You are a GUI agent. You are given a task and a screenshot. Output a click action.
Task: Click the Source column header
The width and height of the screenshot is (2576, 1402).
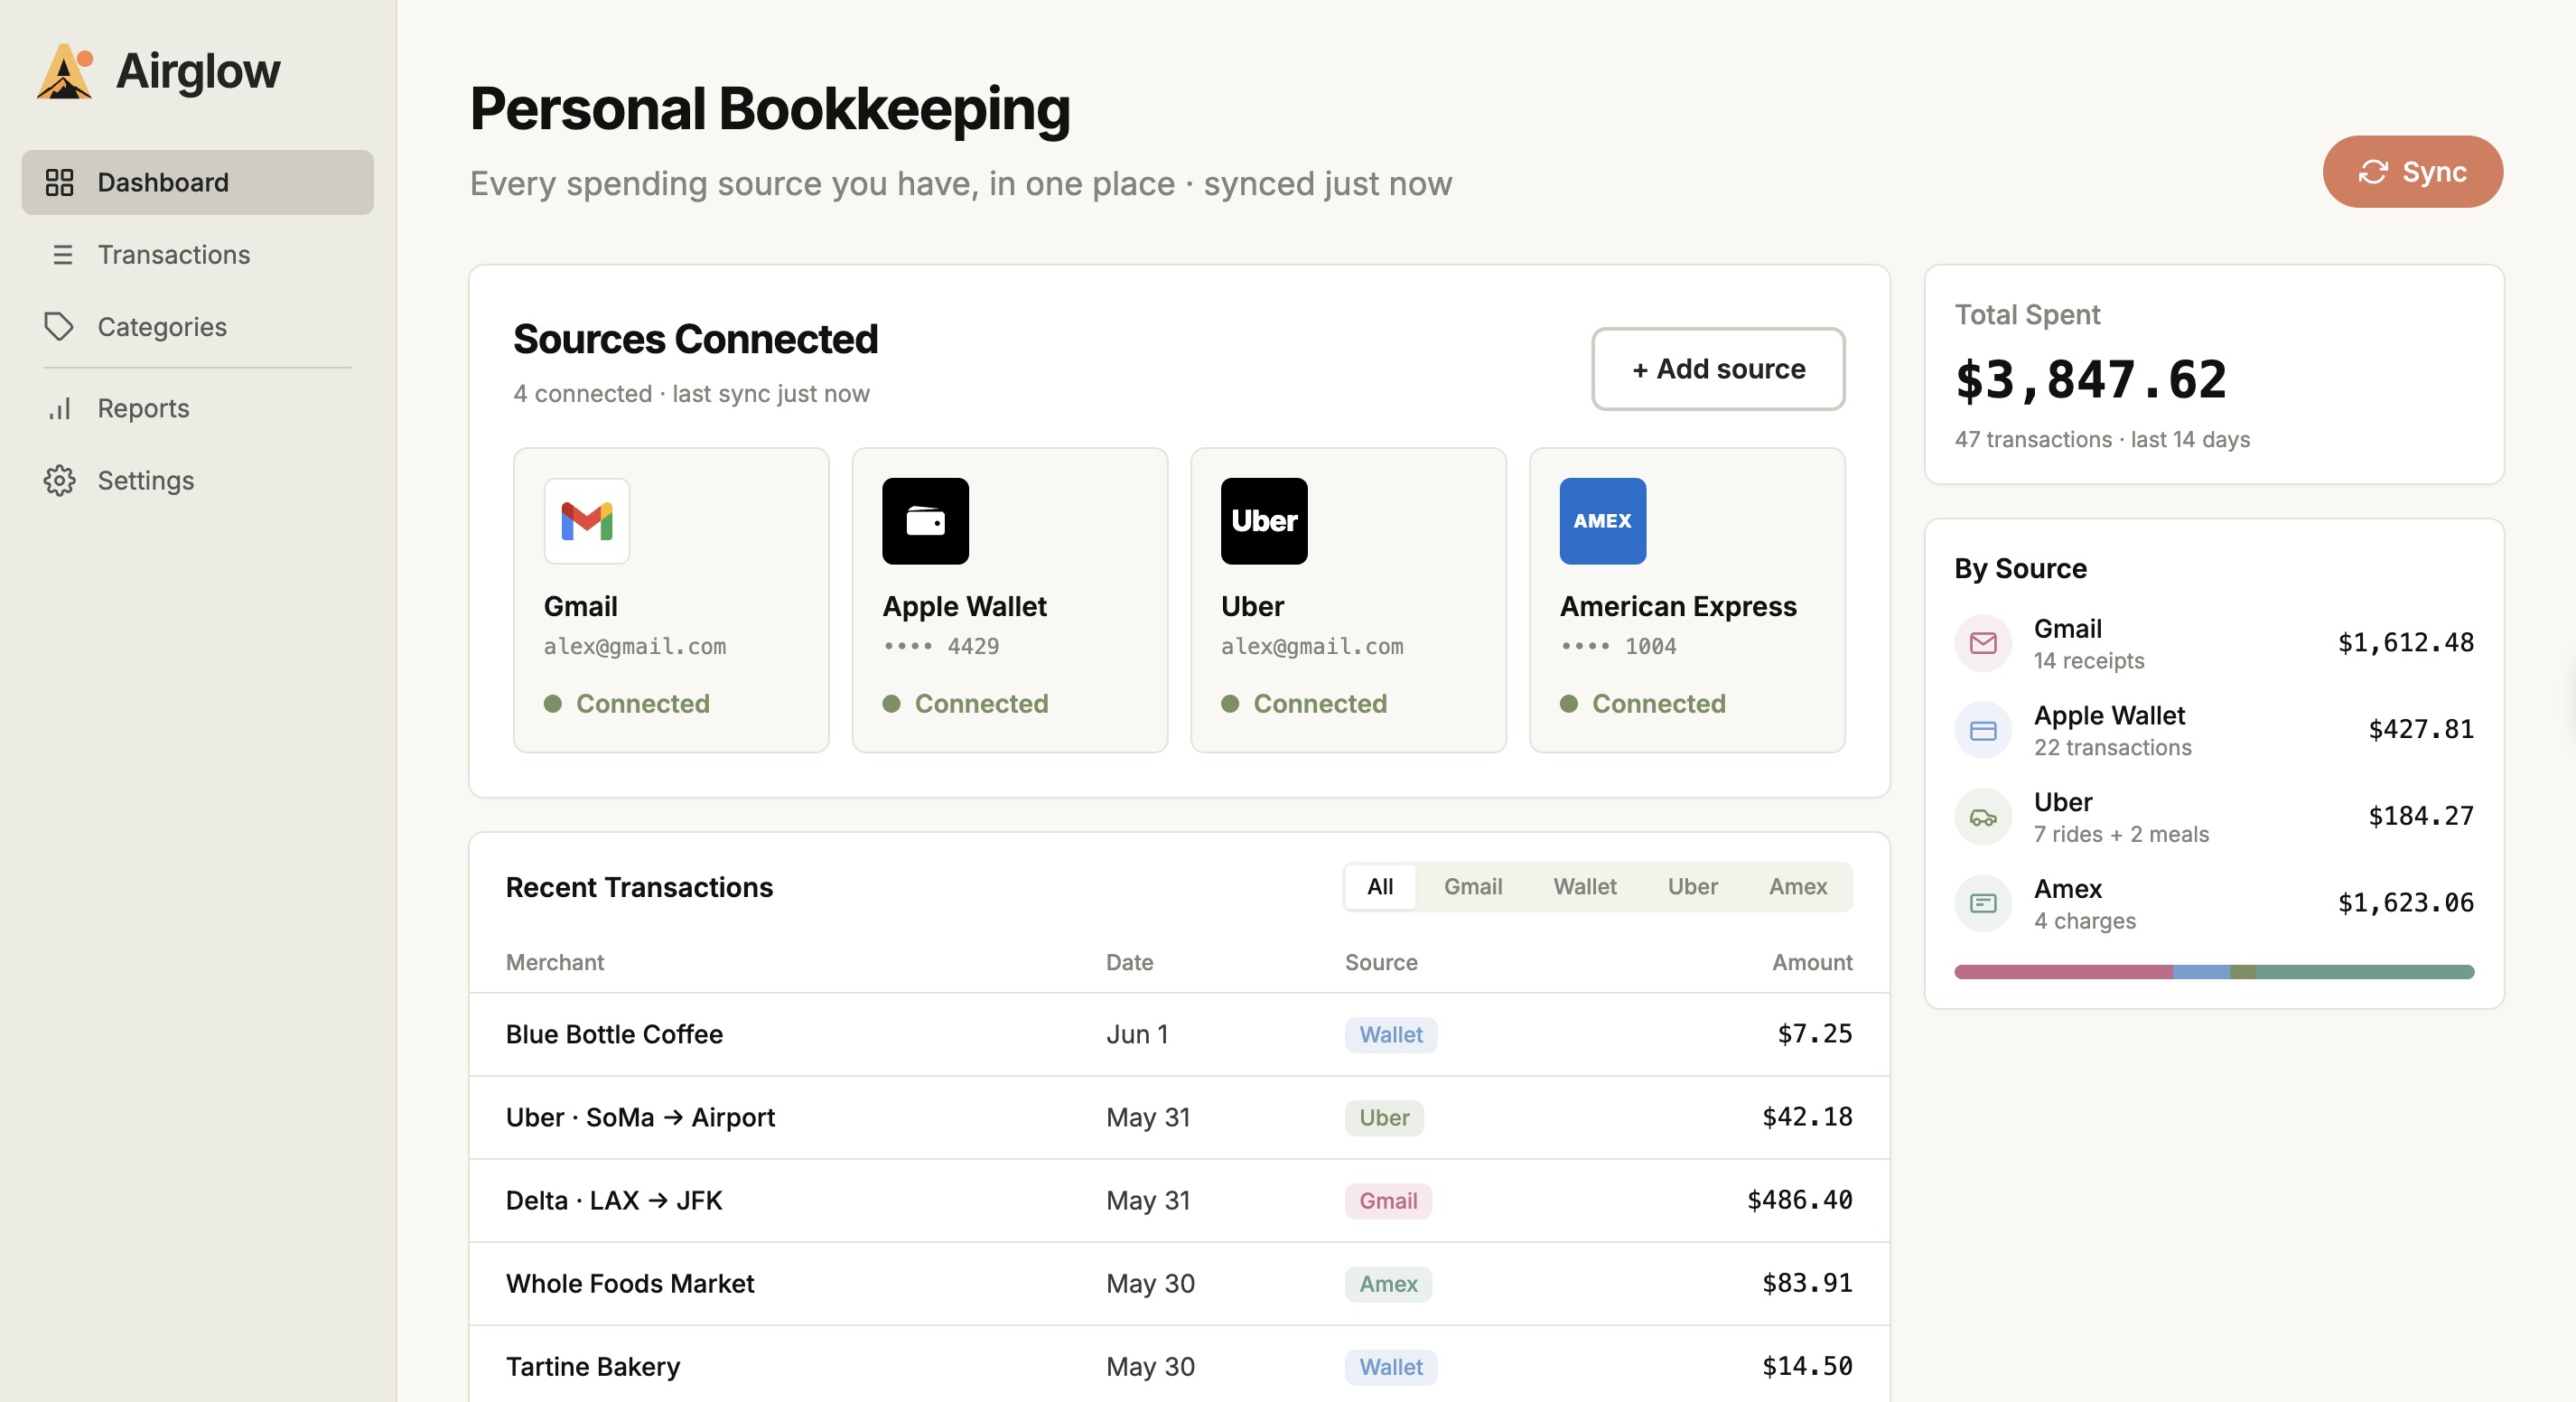pos(1381,962)
